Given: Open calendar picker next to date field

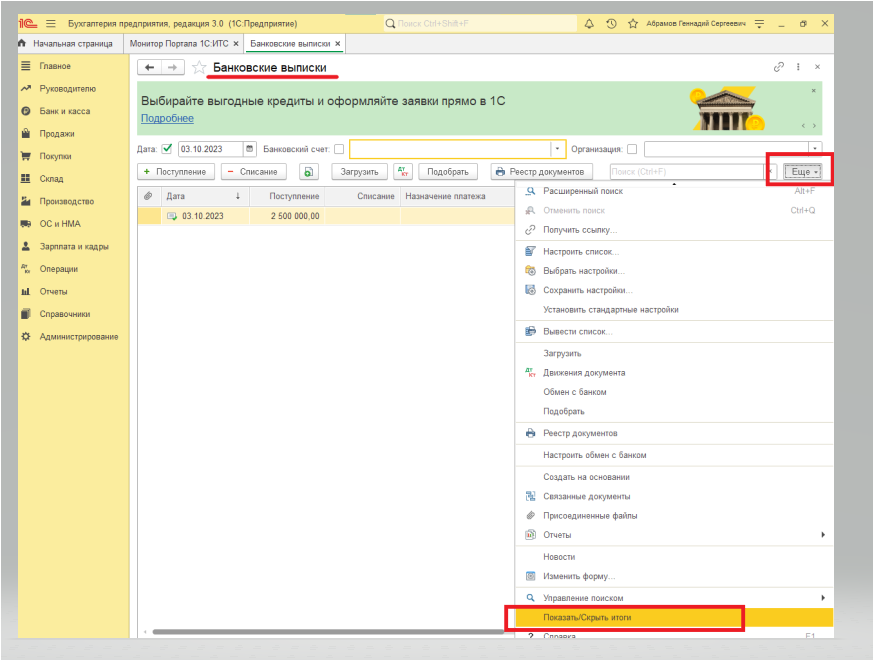Looking at the screenshot, I should click(250, 149).
